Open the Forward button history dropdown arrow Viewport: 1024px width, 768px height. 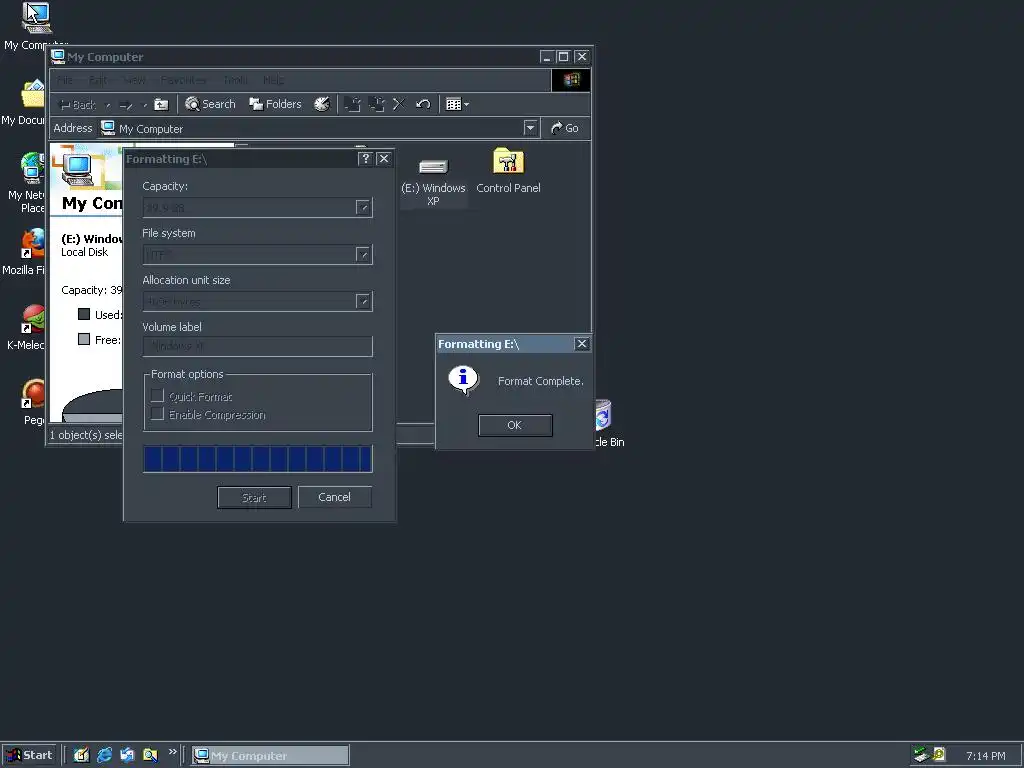click(x=144, y=105)
